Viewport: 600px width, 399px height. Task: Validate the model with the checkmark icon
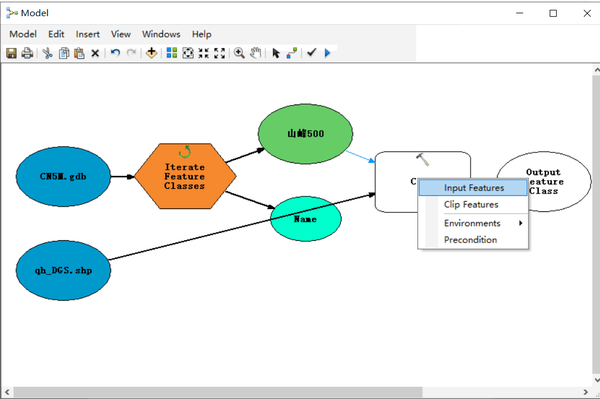311,52
